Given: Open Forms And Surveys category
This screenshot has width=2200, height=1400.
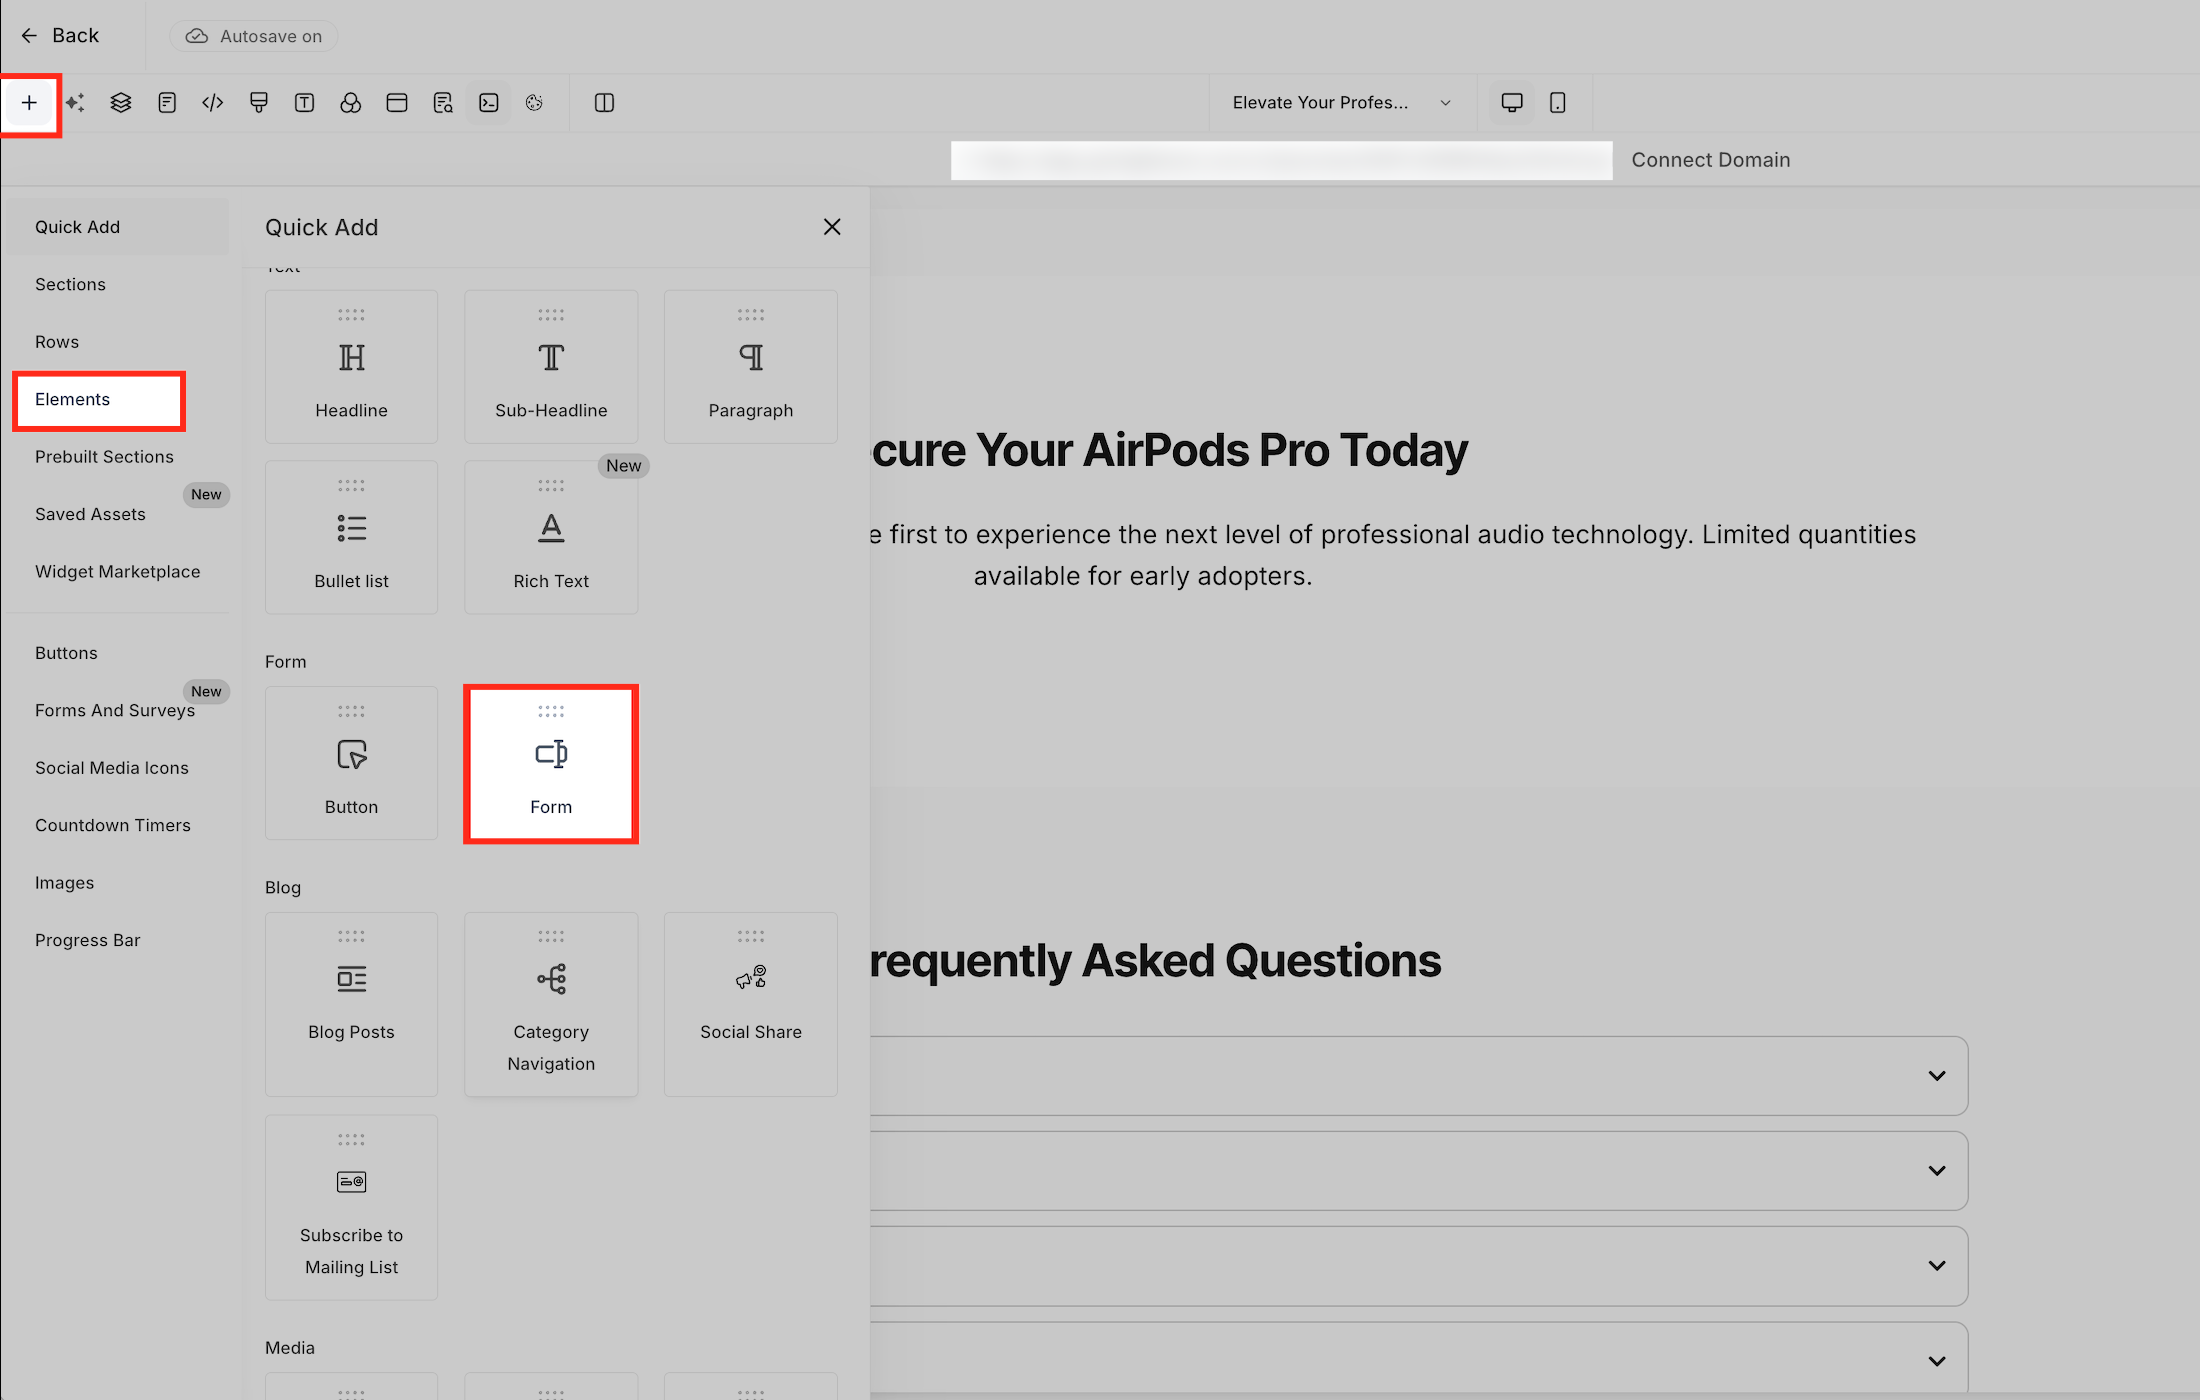Looking at the screenshot, I should [115, 711].
